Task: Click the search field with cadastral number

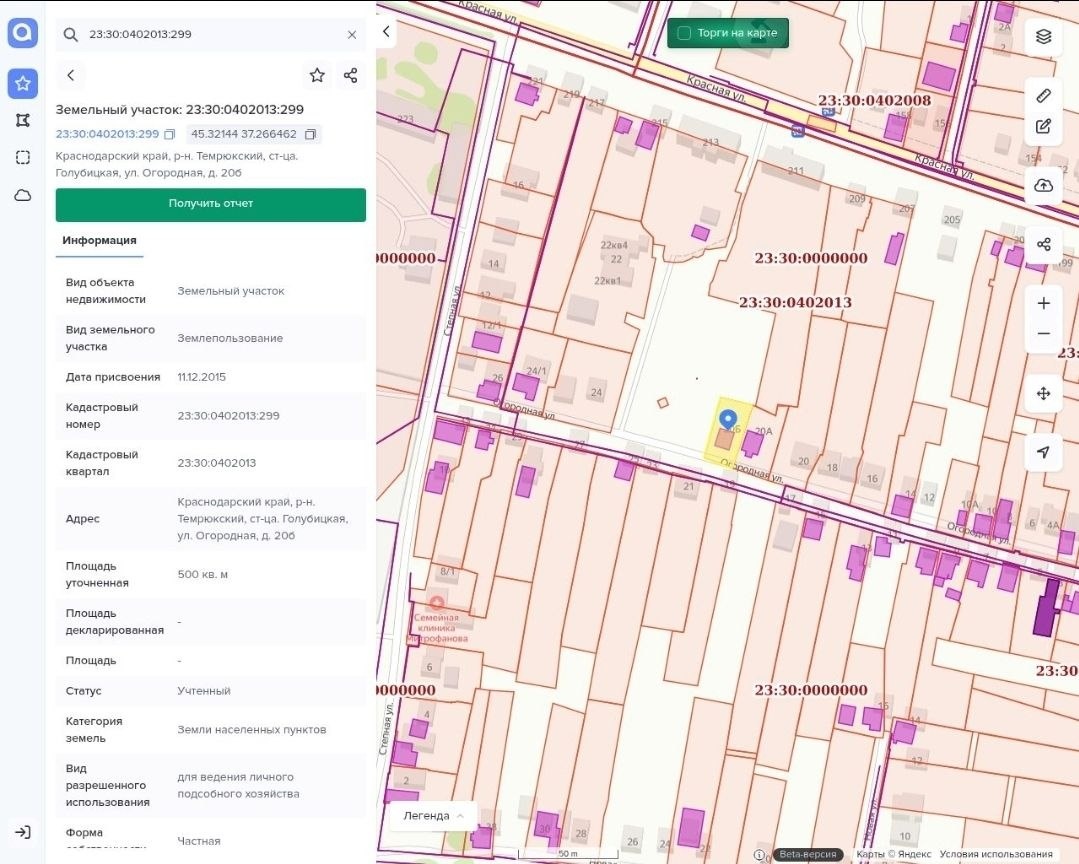Action: click(211, 34)
